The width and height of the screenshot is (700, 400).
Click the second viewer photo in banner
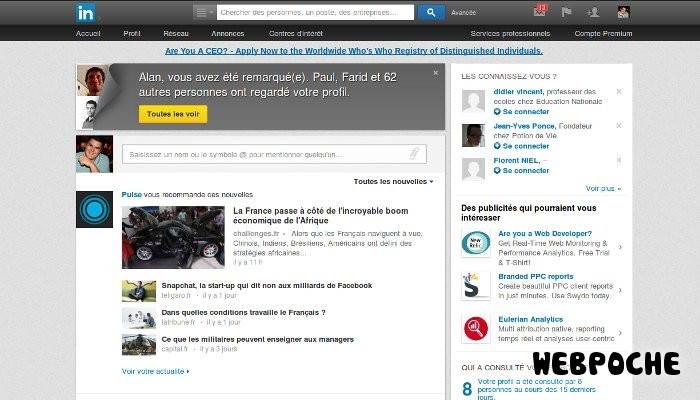point(90,113)
